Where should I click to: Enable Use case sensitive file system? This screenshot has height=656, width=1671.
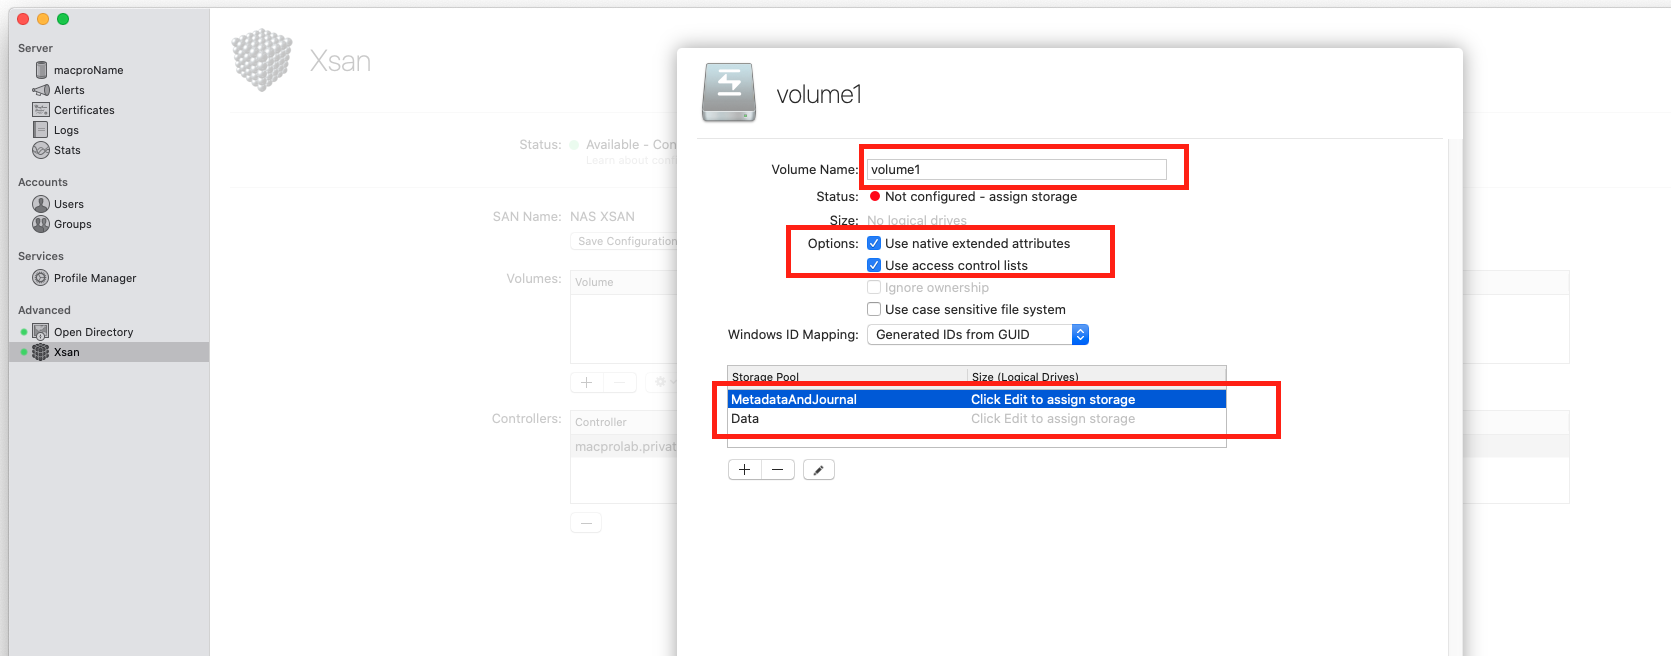[x=874, y=309]
